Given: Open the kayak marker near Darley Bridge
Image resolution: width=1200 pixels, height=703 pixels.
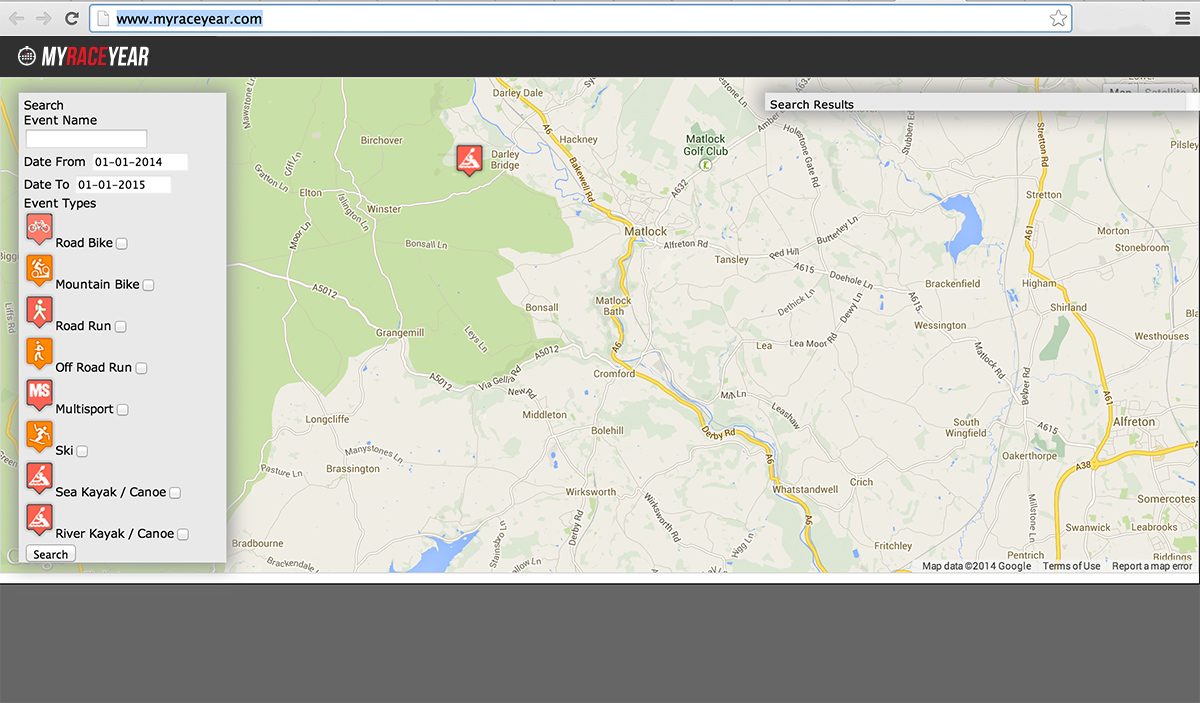Looking at the screenshot, I should [470, 159].
